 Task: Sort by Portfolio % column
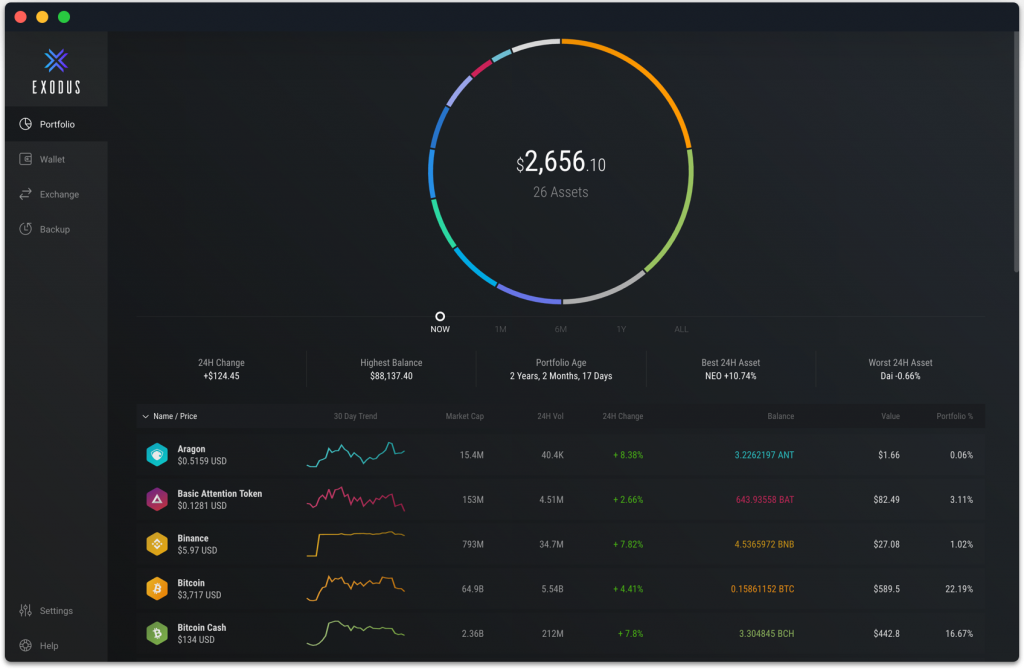pyautogui.click(x=954, y=416)
